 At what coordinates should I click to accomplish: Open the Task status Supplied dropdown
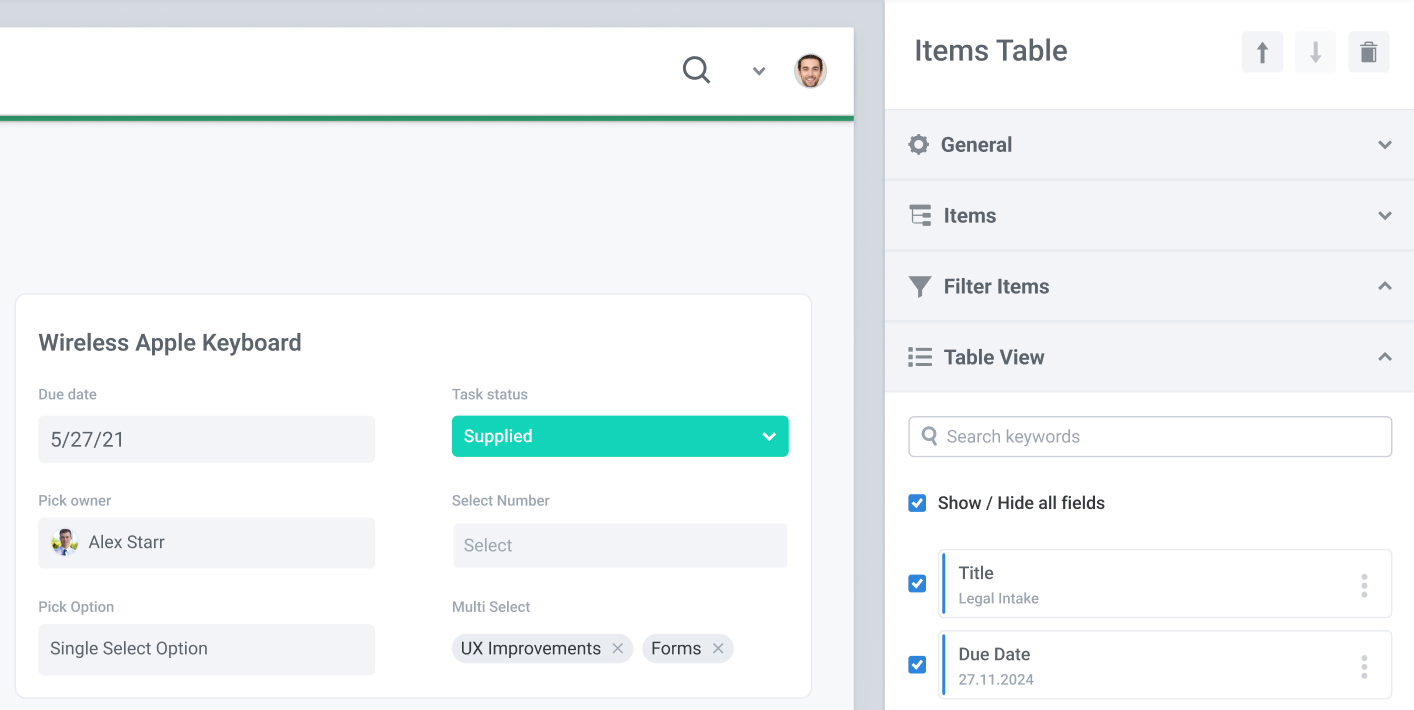[x=769, y=436]
